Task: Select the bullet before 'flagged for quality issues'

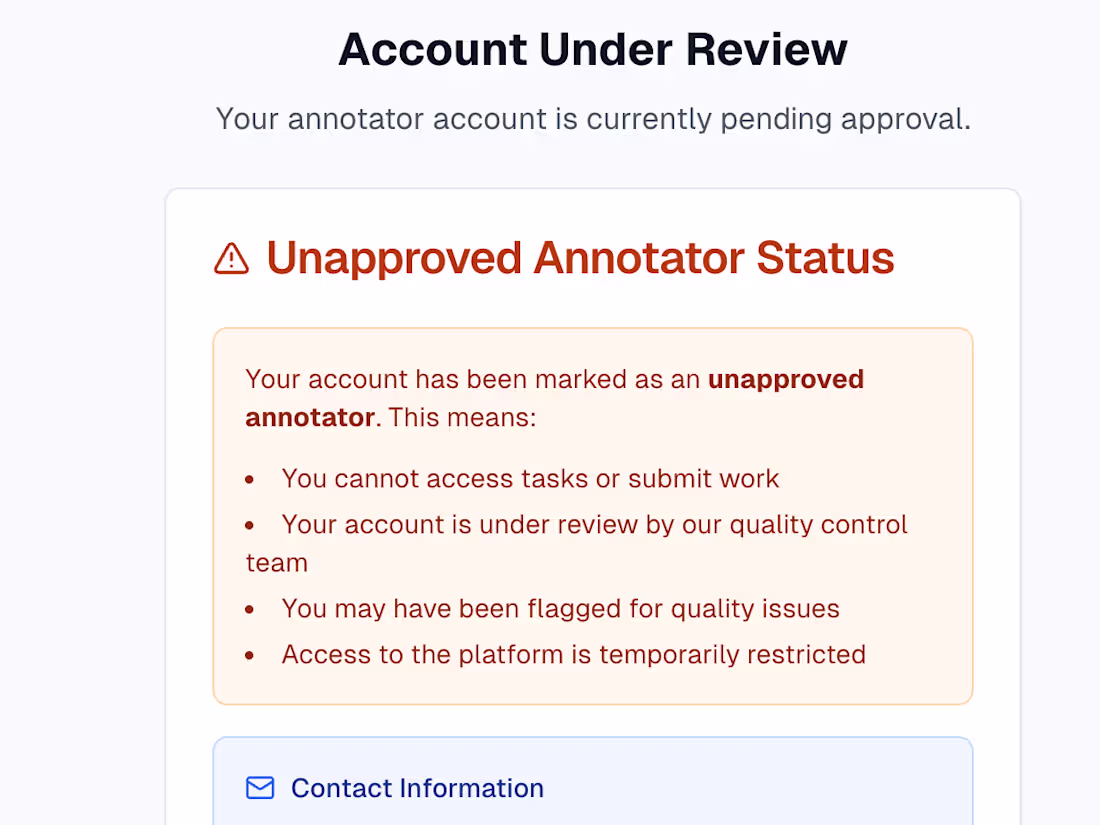Action: coord(248,610)
